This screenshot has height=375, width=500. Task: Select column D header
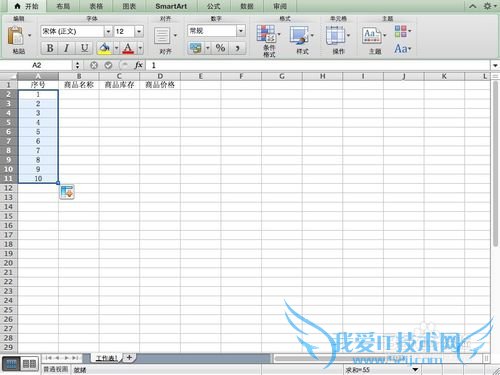tap(160, 76)
